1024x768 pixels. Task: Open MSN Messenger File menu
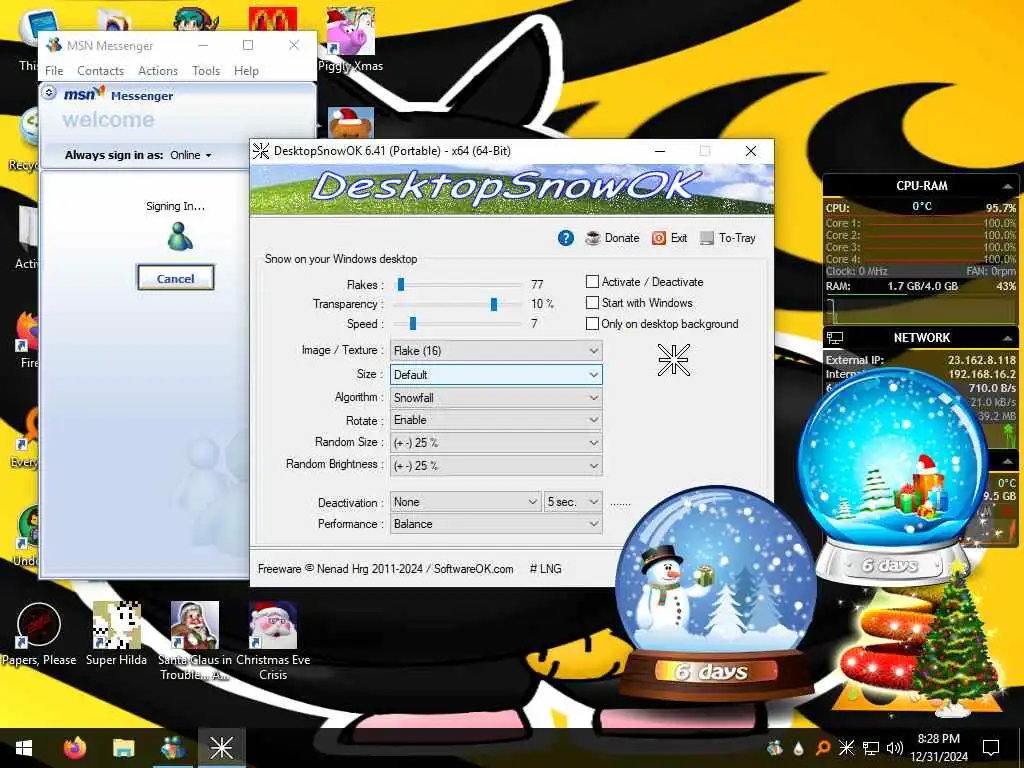pyautogui.click(x=54, y=71)
